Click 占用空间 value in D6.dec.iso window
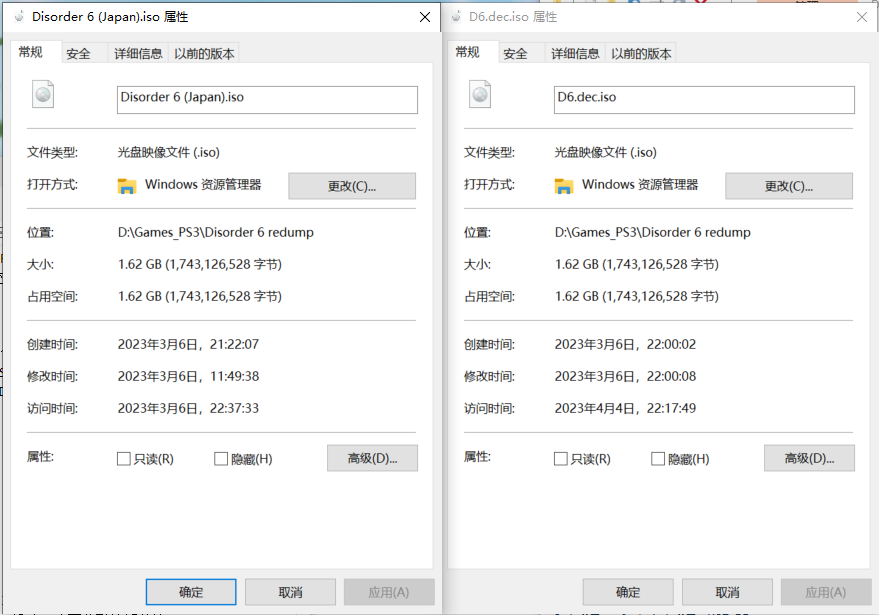This screenshot has height=615, width=879. [637, 296]
